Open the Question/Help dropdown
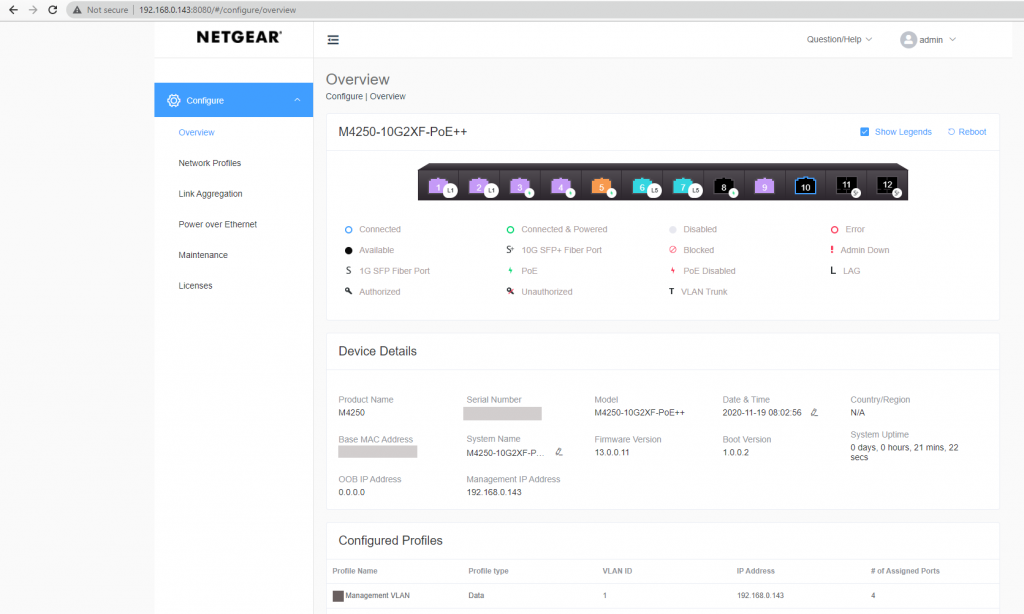Image resolution: width=1024 pixels, height=614 pixels. [838, 39]
